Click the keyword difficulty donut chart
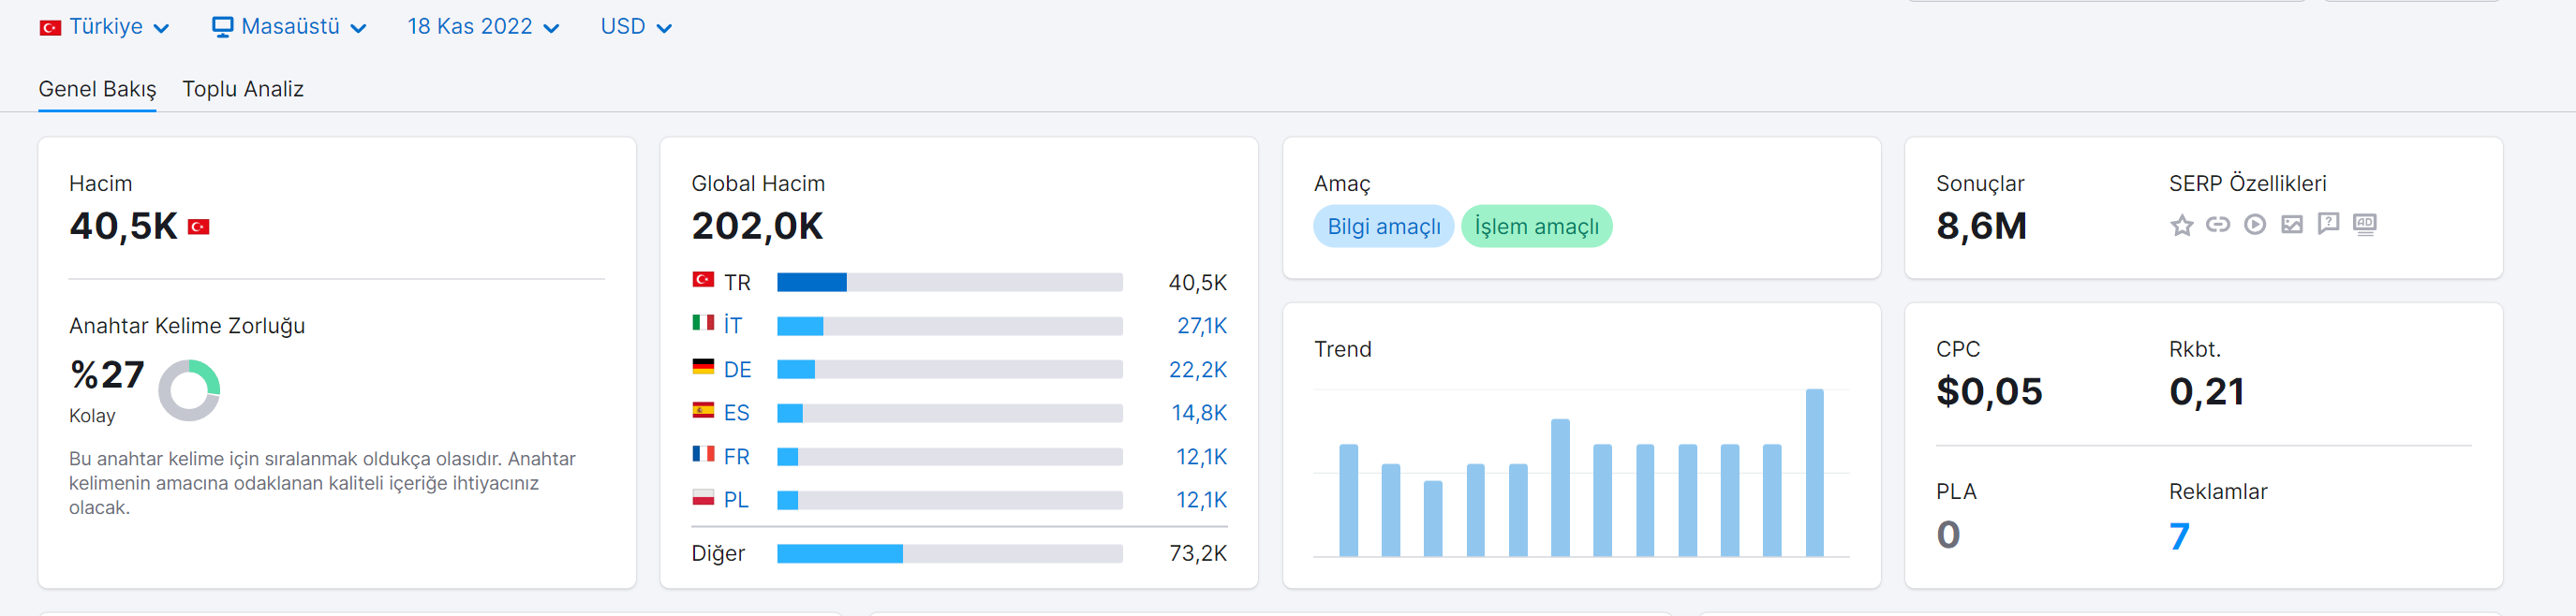The width and height of the screenshot is (2576, 616). (189, 390)
